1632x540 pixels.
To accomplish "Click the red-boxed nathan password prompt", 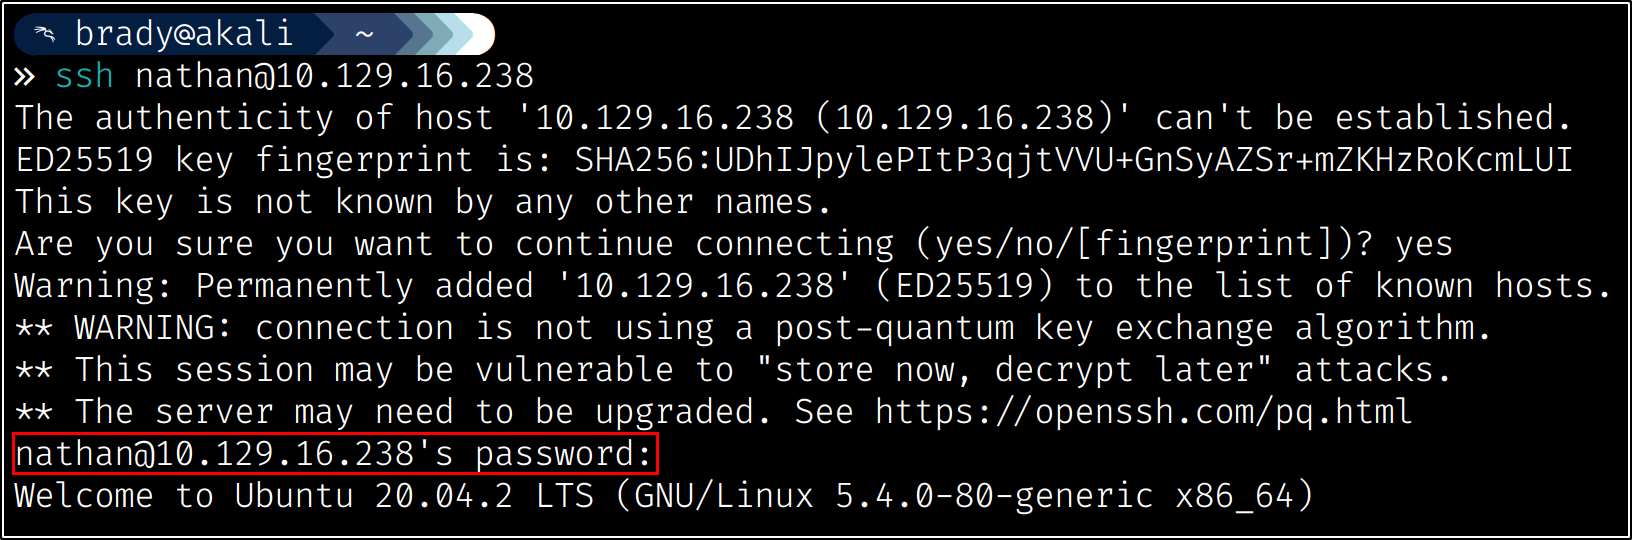I will coord(335,454).
